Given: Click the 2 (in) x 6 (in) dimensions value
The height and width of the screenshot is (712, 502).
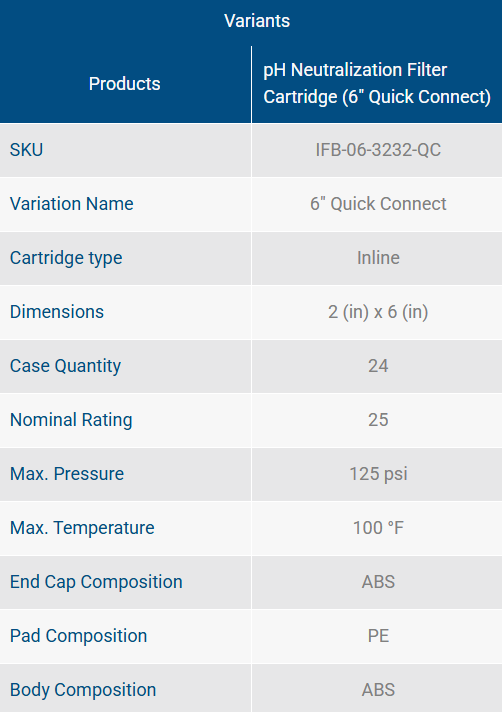Looking at the screenshot, I should tap(378, 312).
